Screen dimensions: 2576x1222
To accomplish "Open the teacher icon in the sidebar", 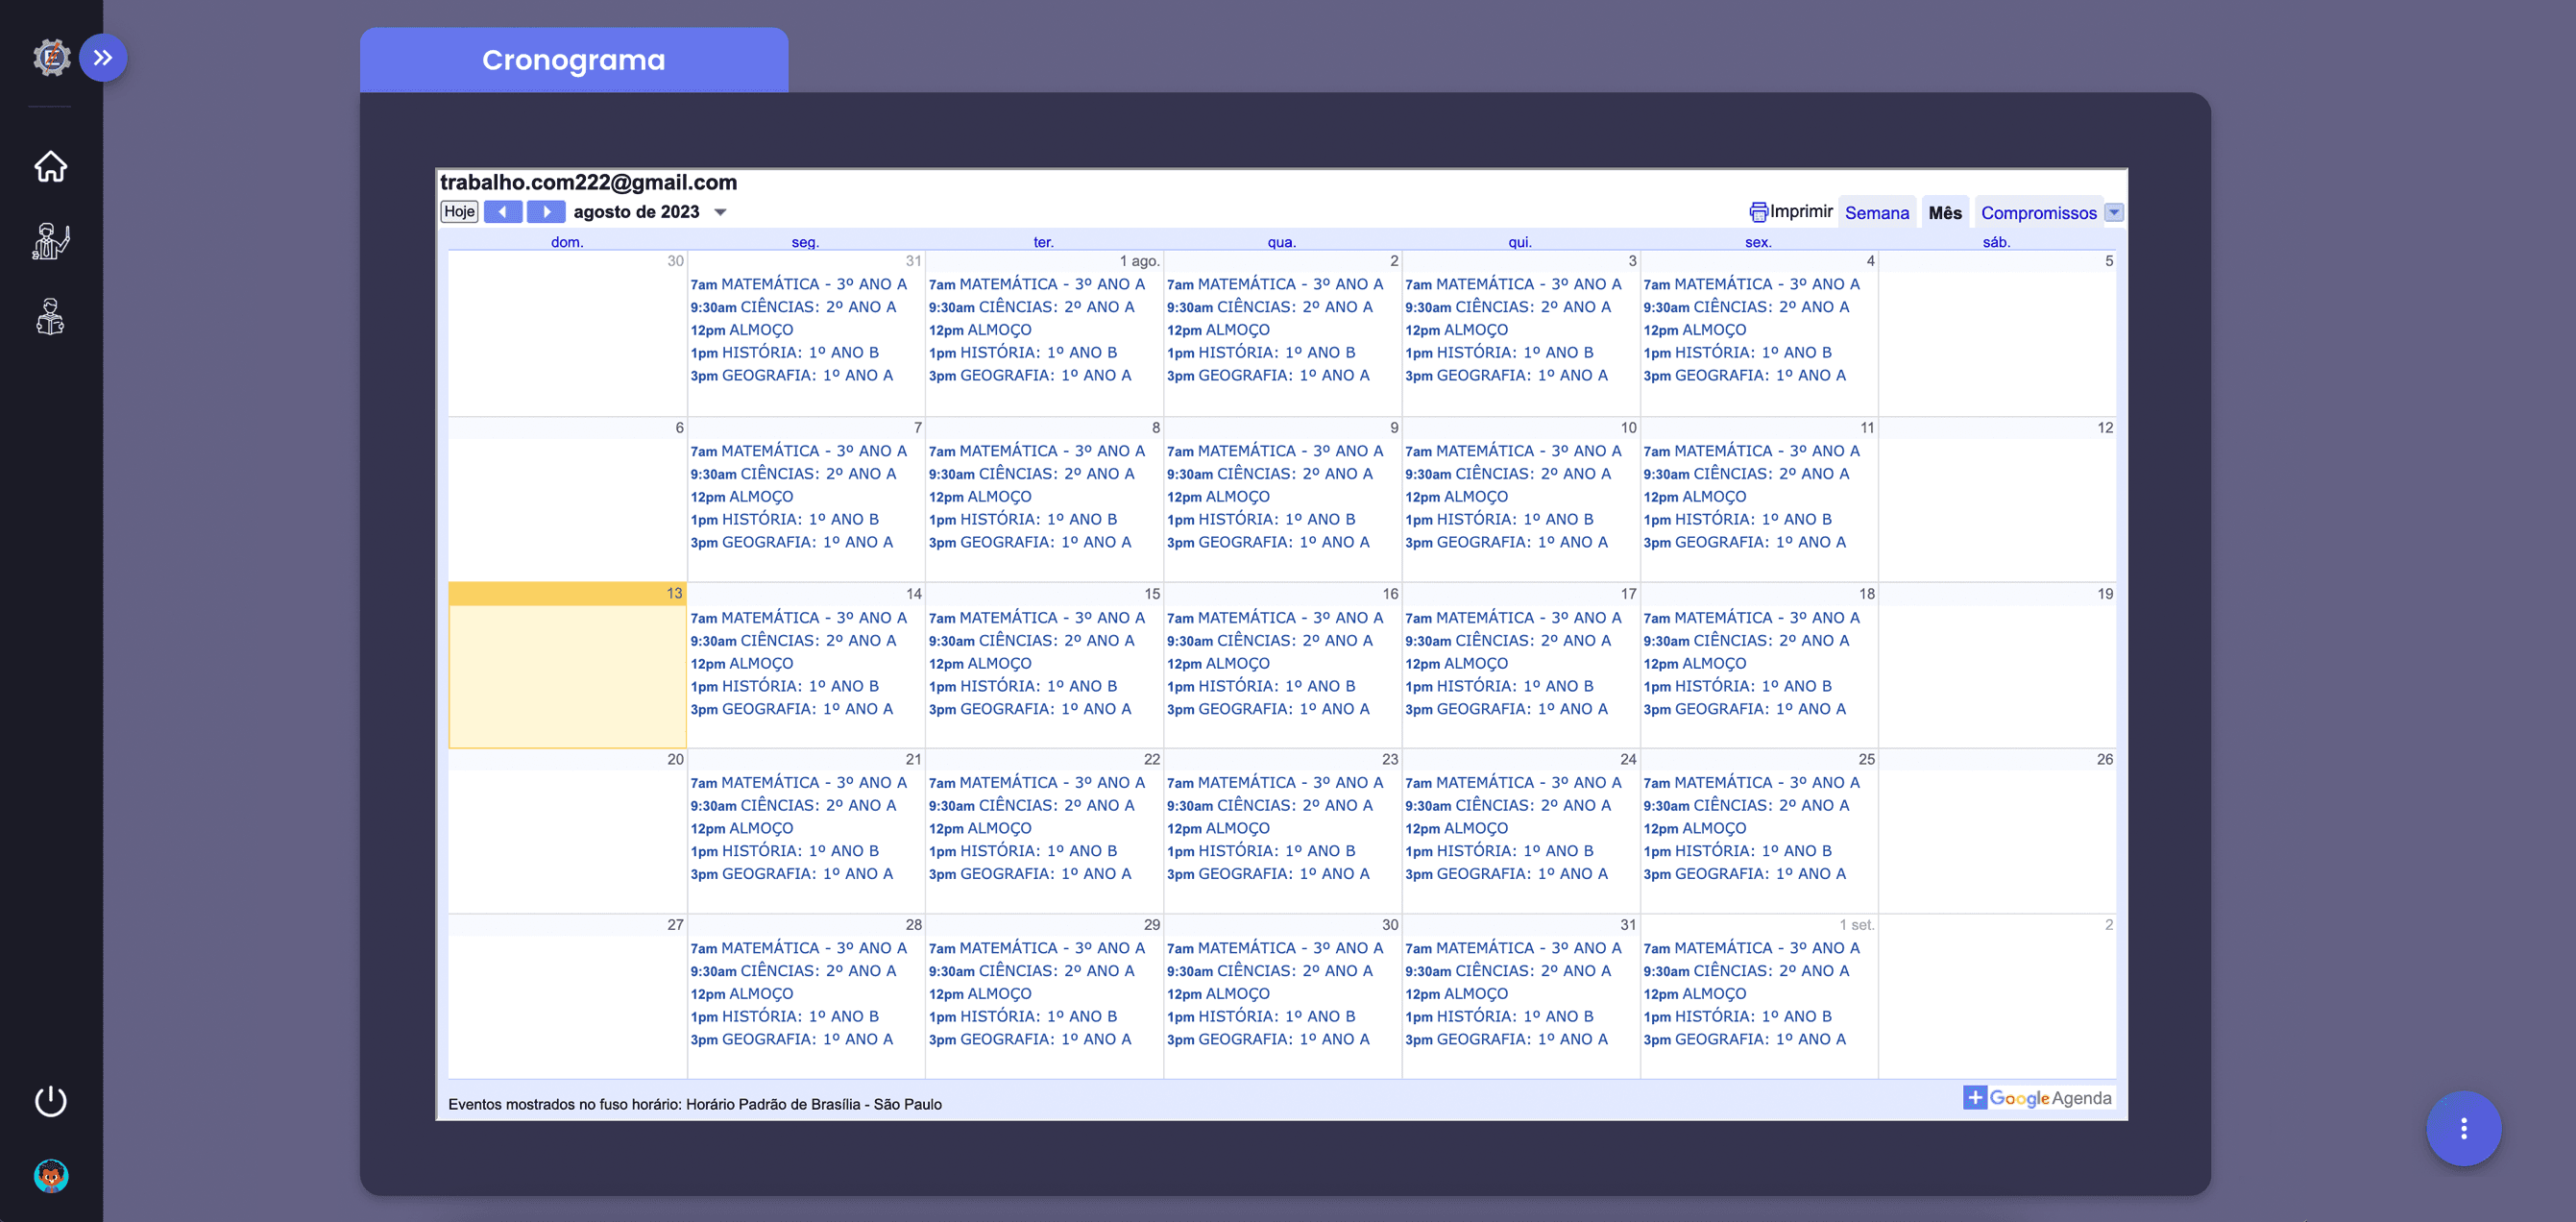I will tap(50, 241).
